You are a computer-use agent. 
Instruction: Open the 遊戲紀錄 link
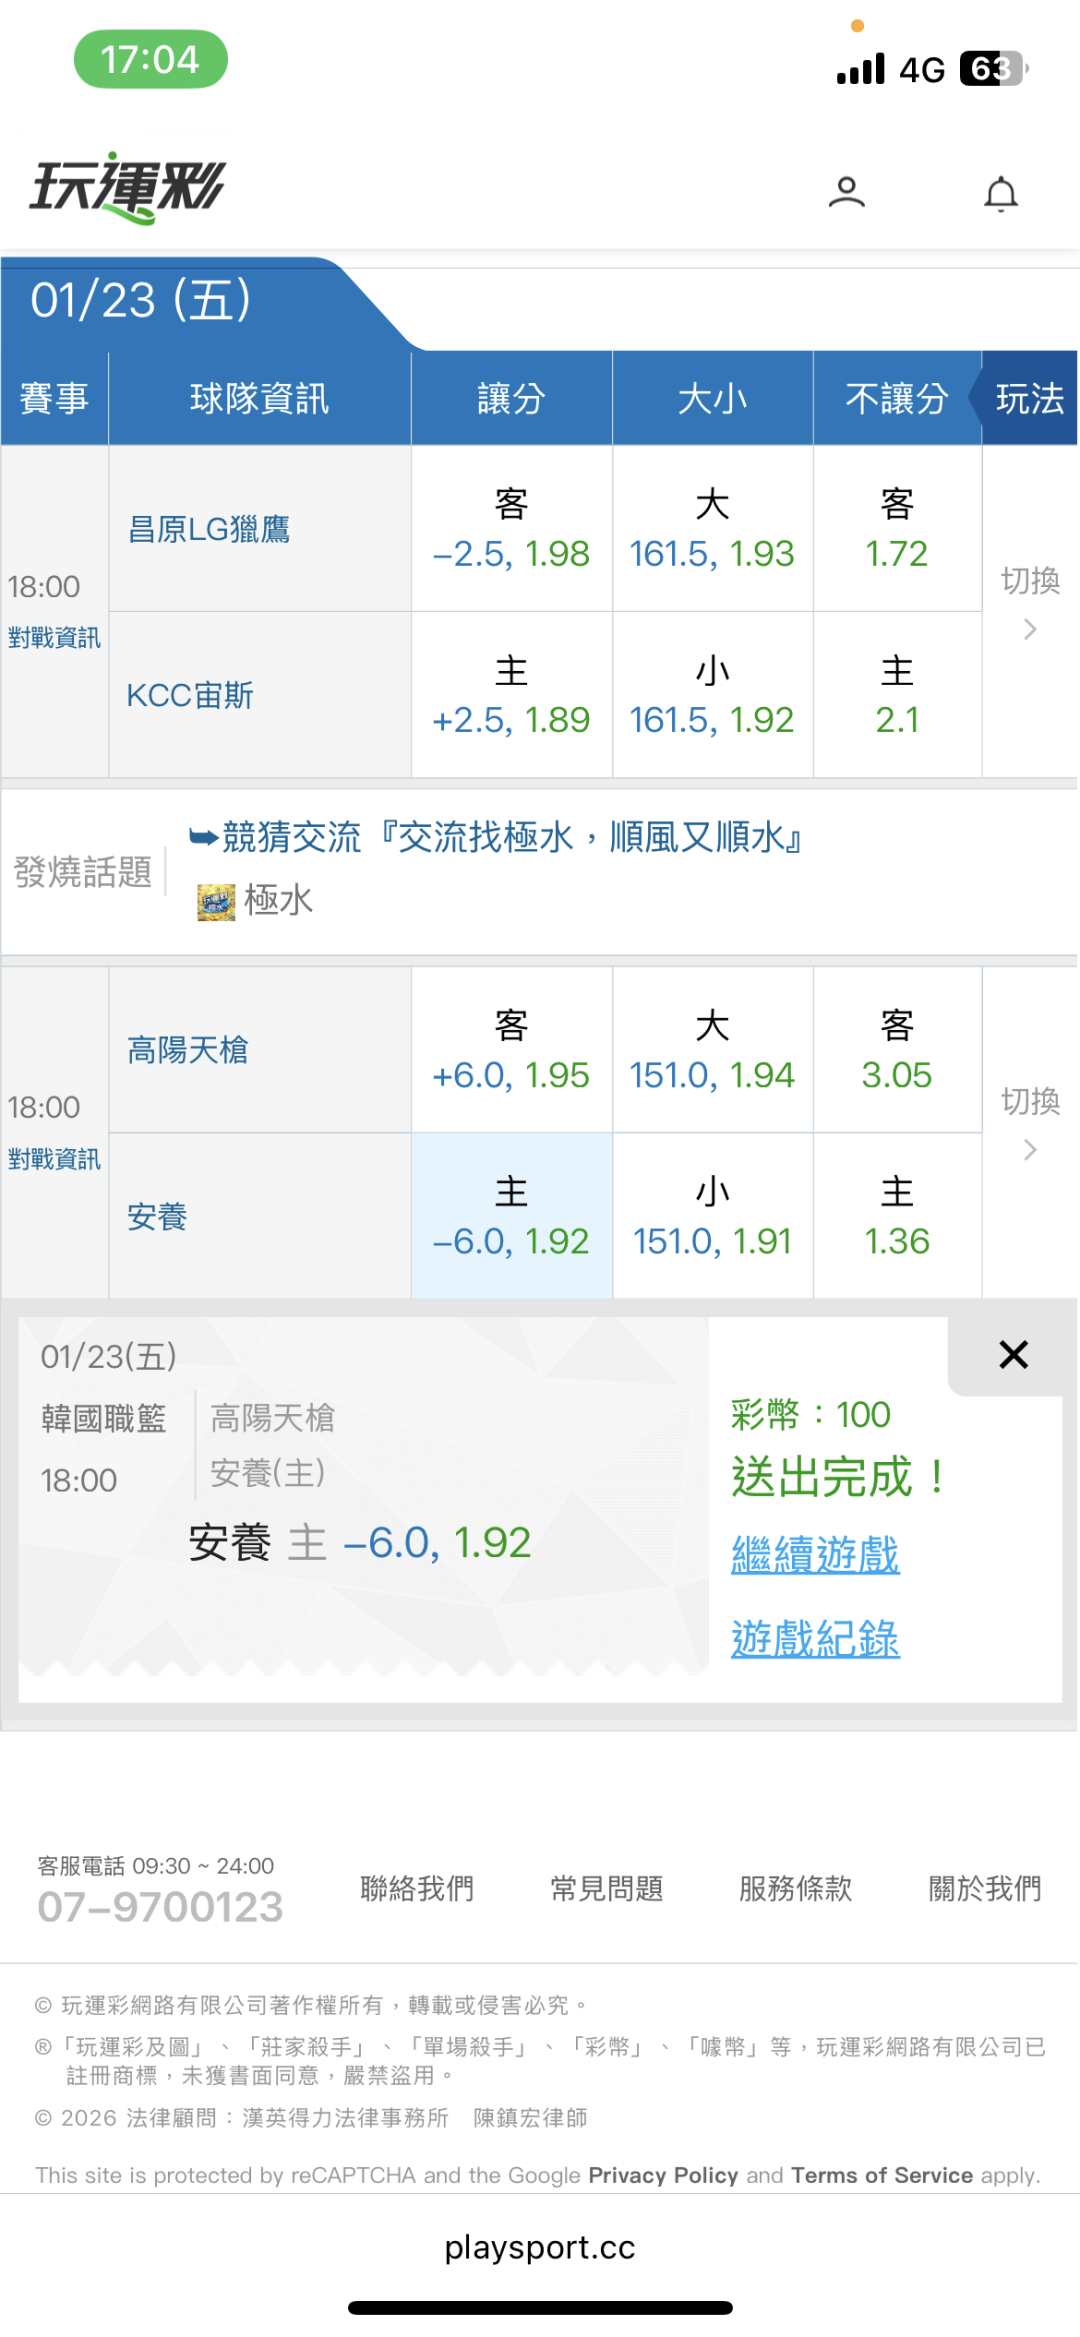[x=815, y=1639]
